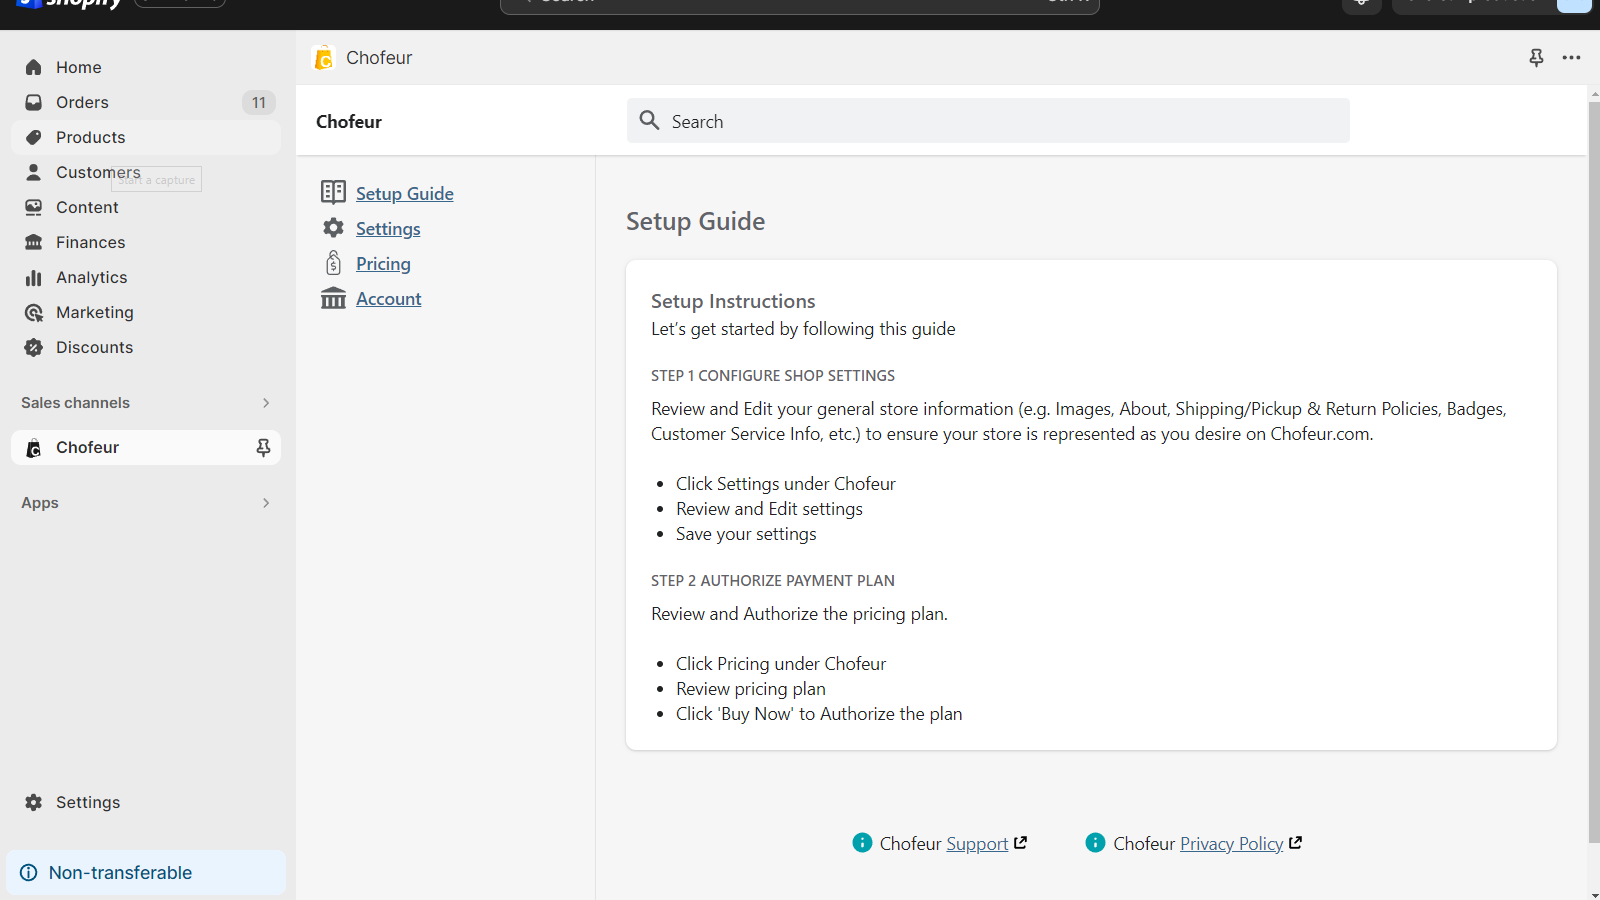This screenshot has height=900, width=1600.
Task: Select the Chofeur sales channel
Action: pos(146,447)
